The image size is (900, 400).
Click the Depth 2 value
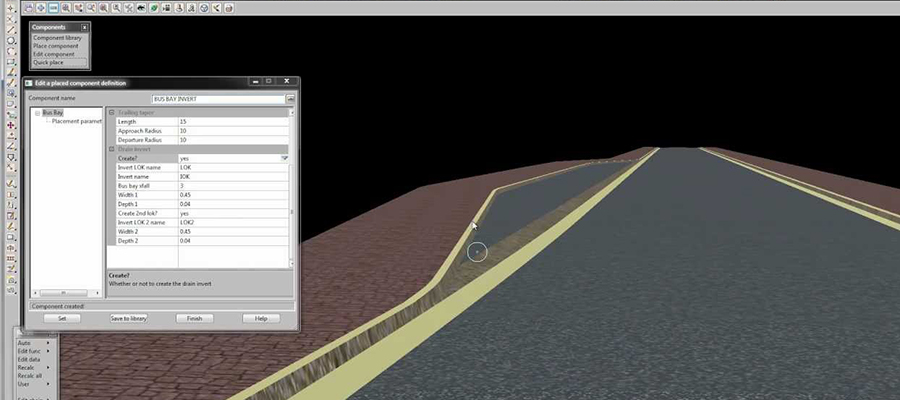(233, 241)
